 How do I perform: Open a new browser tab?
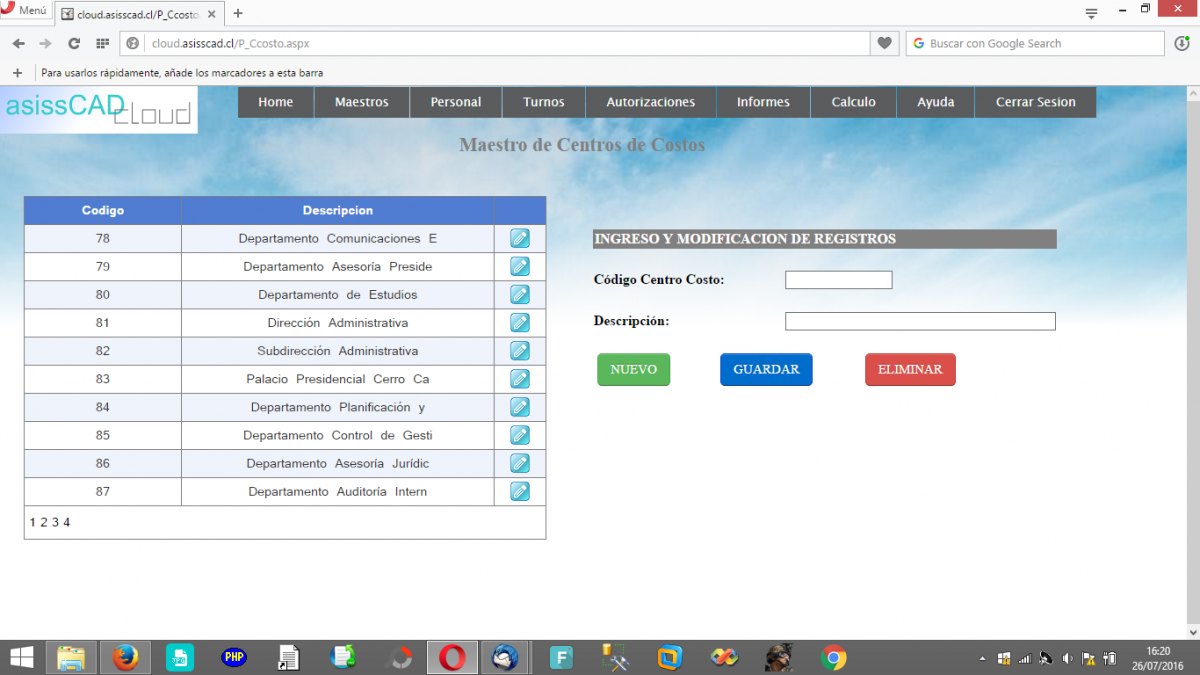coord(238,14)
